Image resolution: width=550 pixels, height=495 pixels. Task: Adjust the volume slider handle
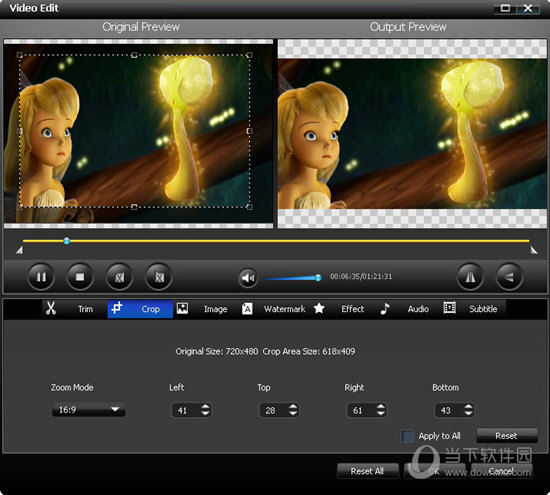pos(318,278)
